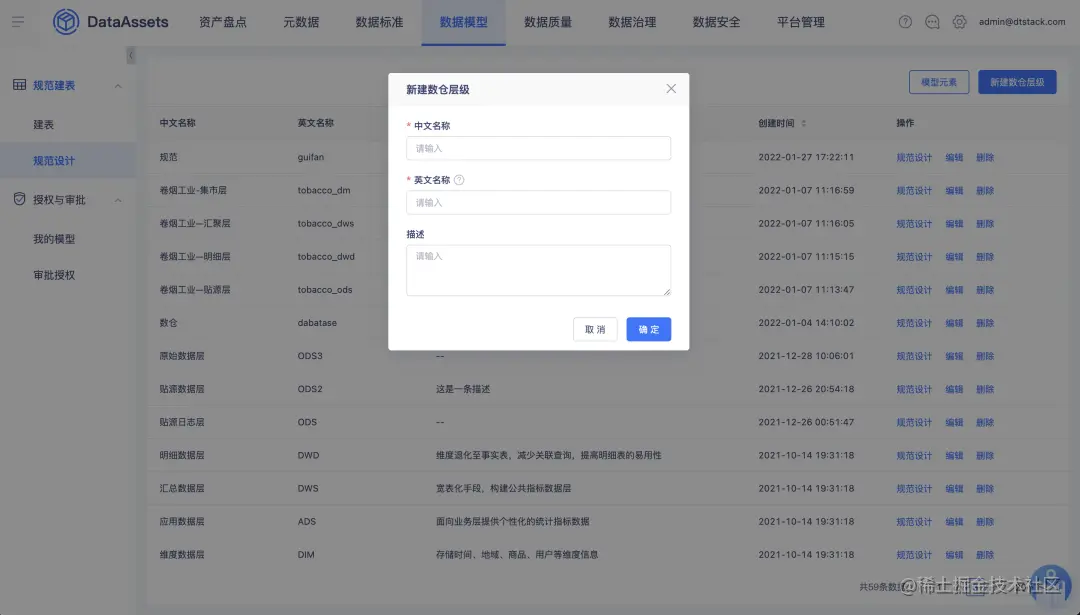Click 编辑 for DIM row

[954, 554]
